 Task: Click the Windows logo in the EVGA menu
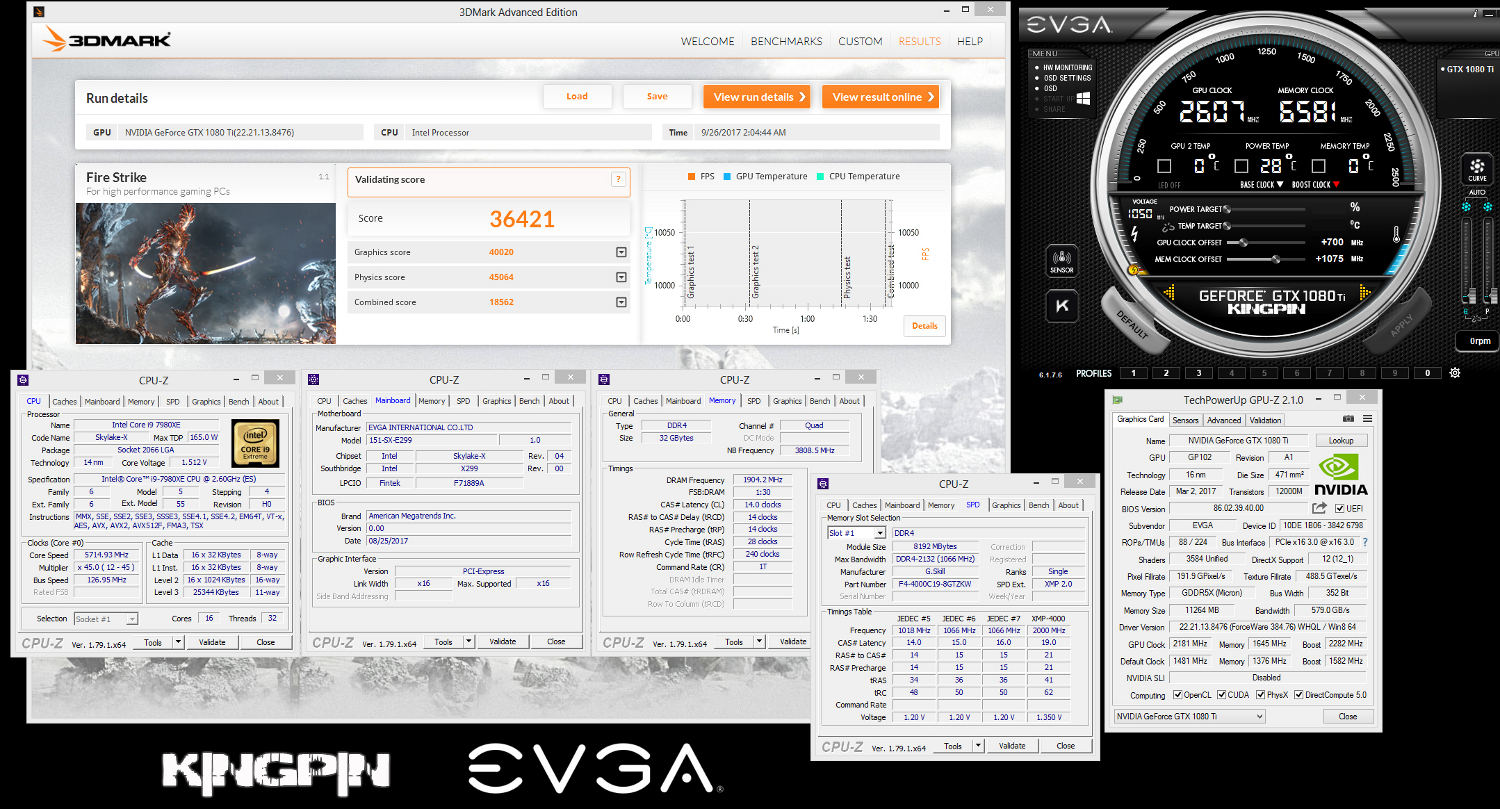(x=1082, y=99)
